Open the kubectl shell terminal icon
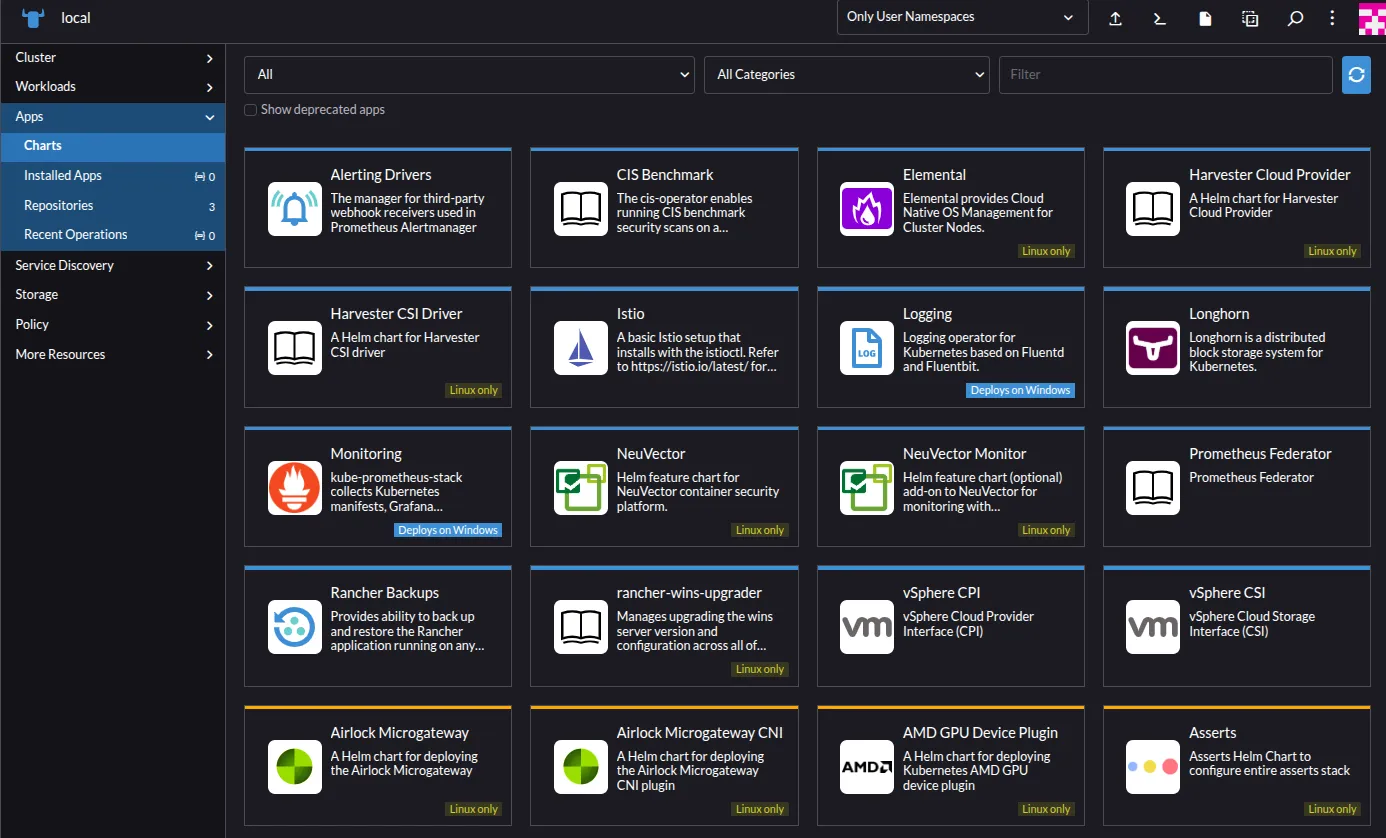Screen dimensions: 1386x838 point(1160,18)
